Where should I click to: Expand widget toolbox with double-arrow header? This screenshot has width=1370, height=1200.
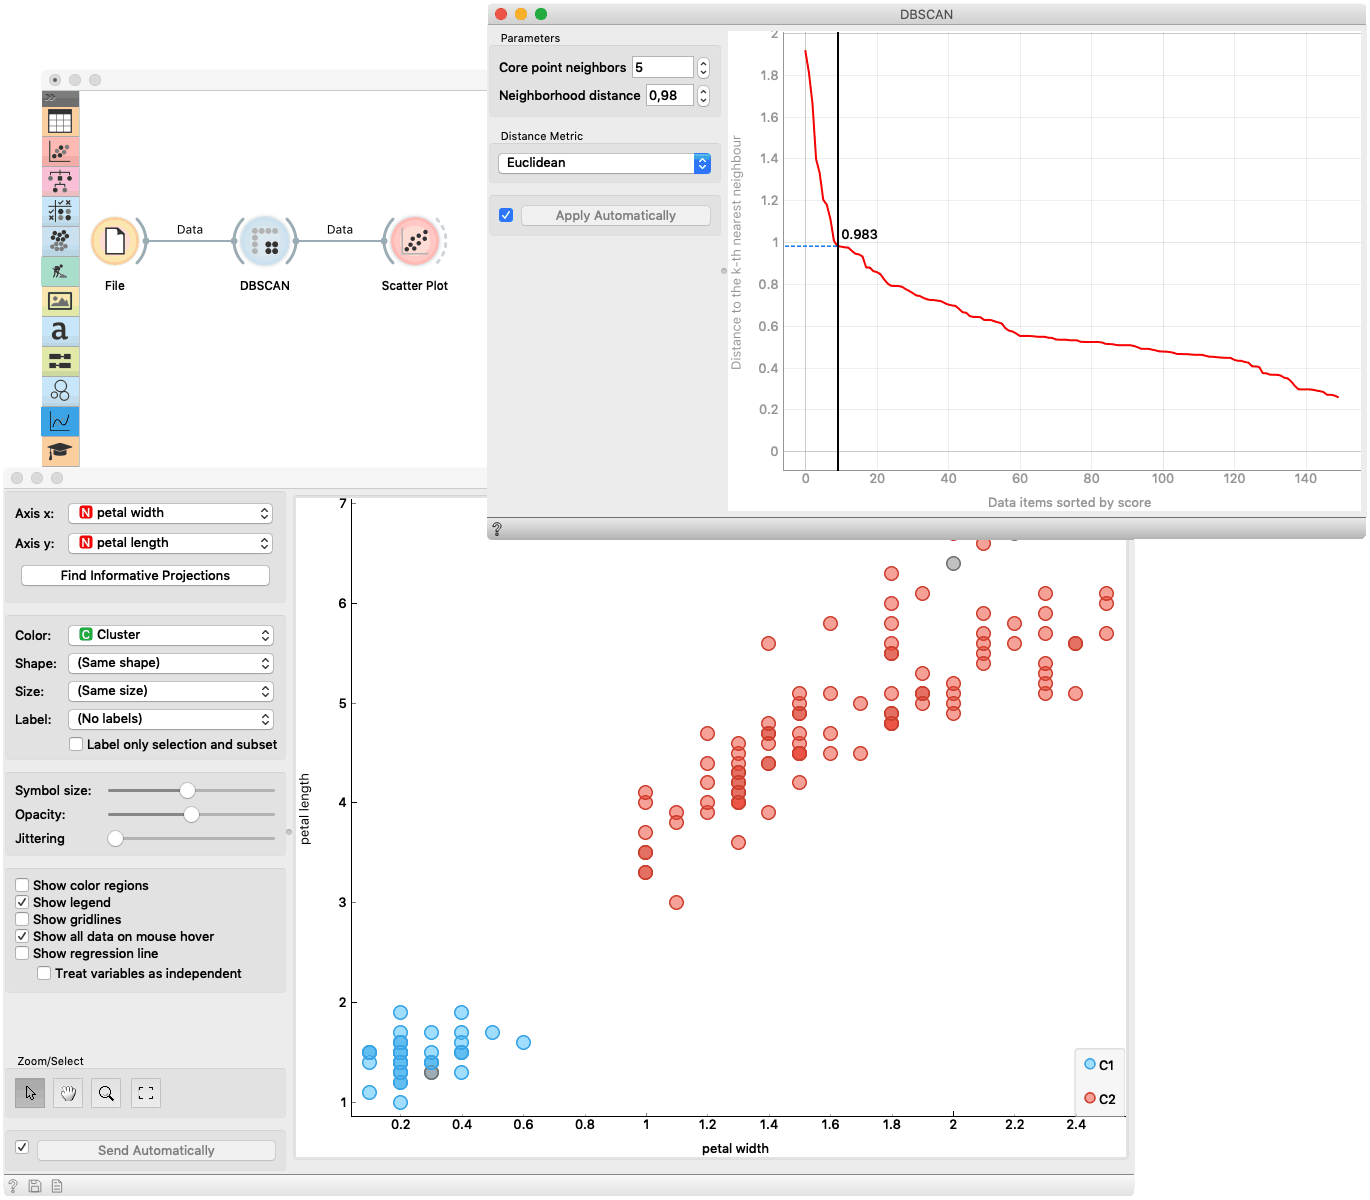tap(60, 98)
